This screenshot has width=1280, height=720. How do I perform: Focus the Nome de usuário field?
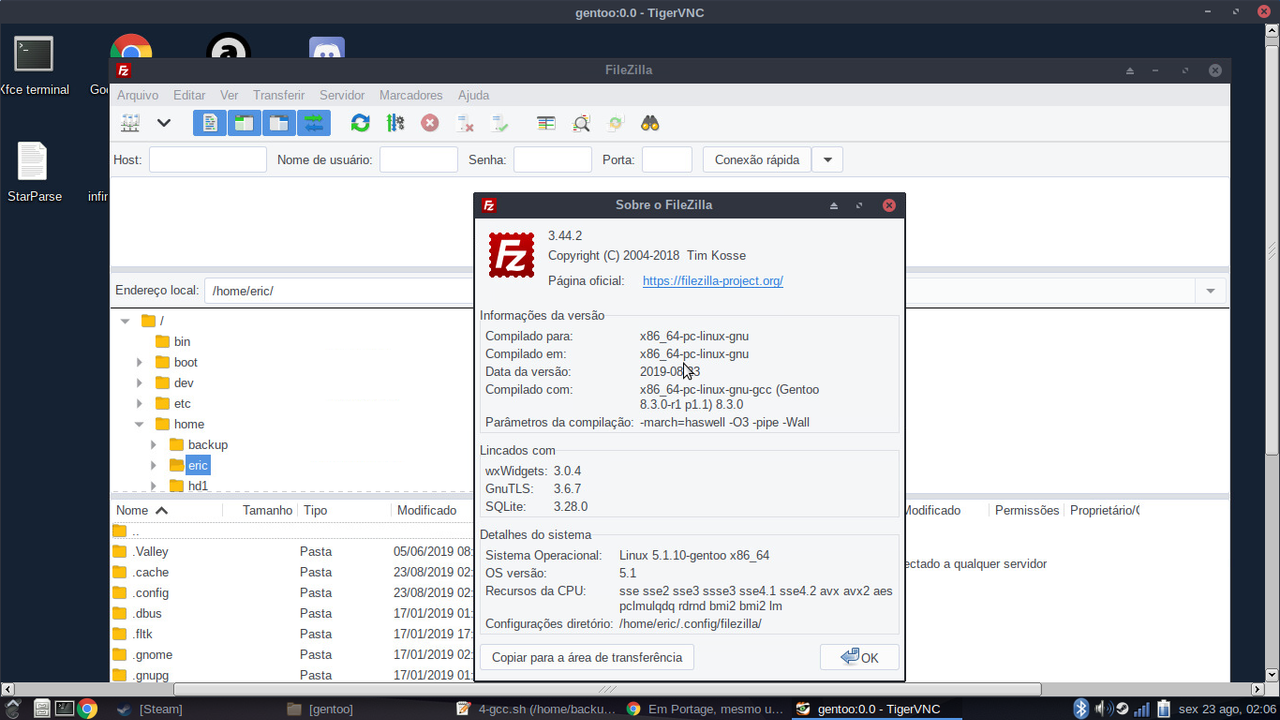pyautogui.click(x=419, y=160)
